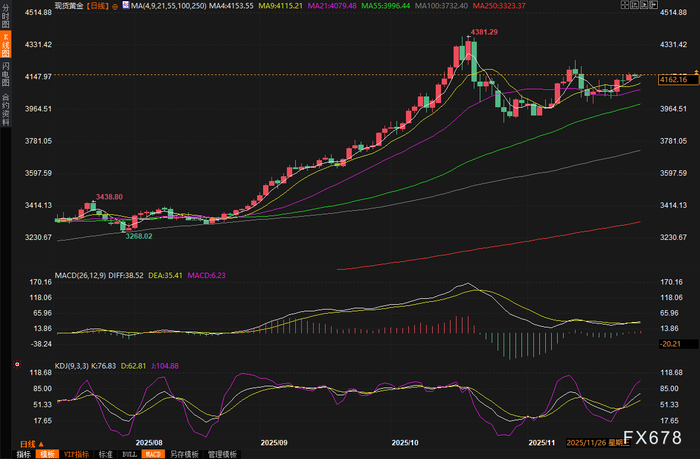The width and height of the screenshot is (700, 459).
Task: Toggle the 标准 mode button
Action: pyautogui.click(x=106, y=454)
